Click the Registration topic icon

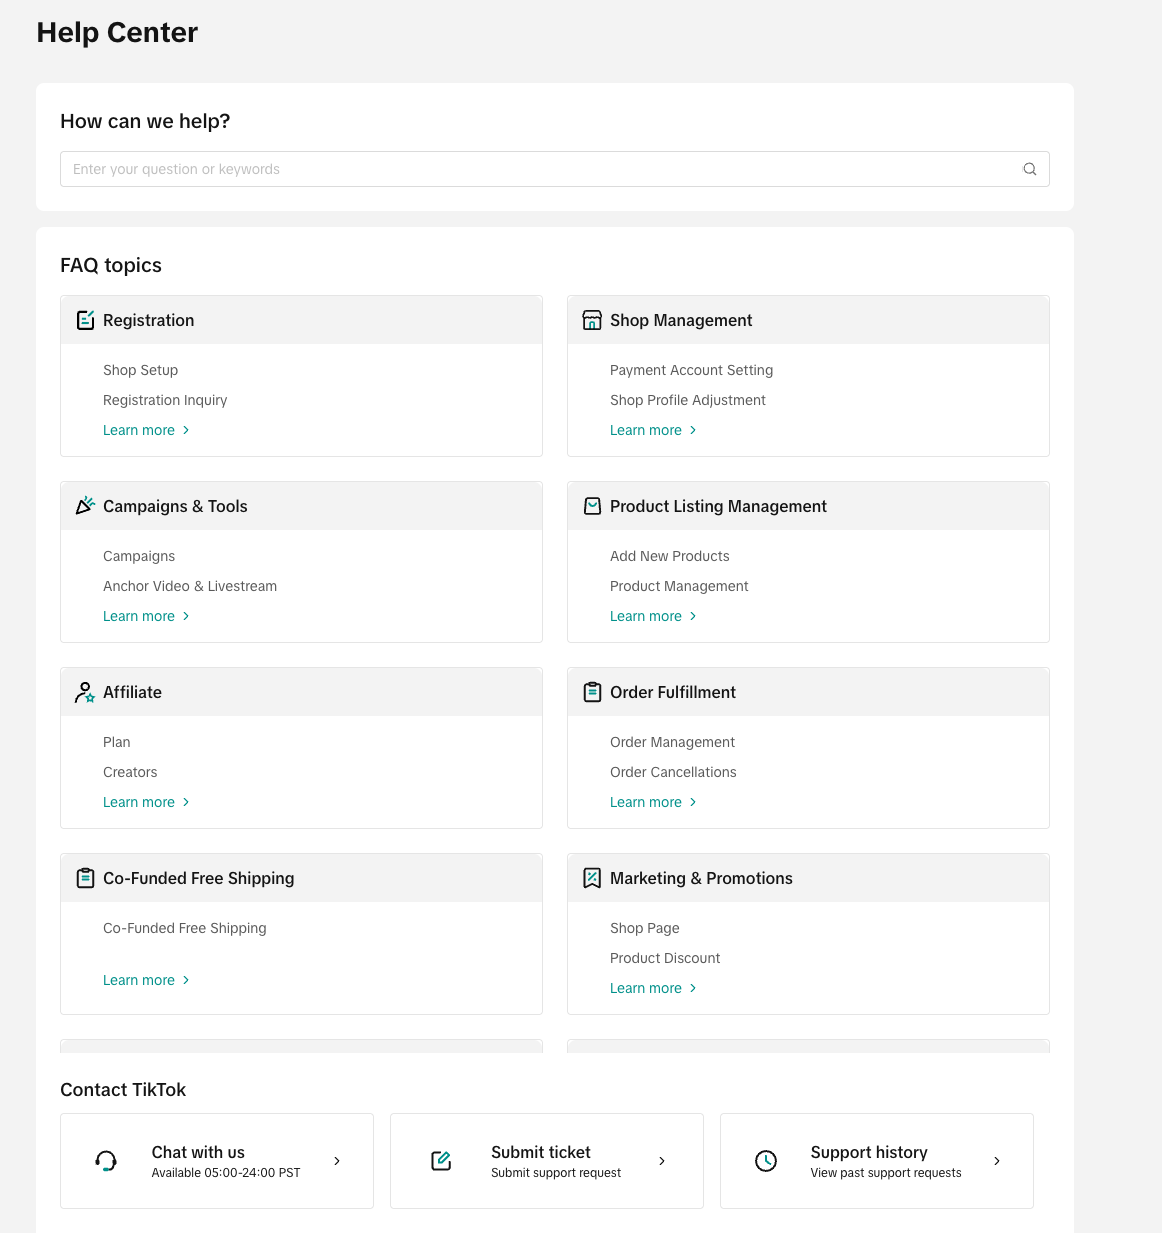coord(86,320)
